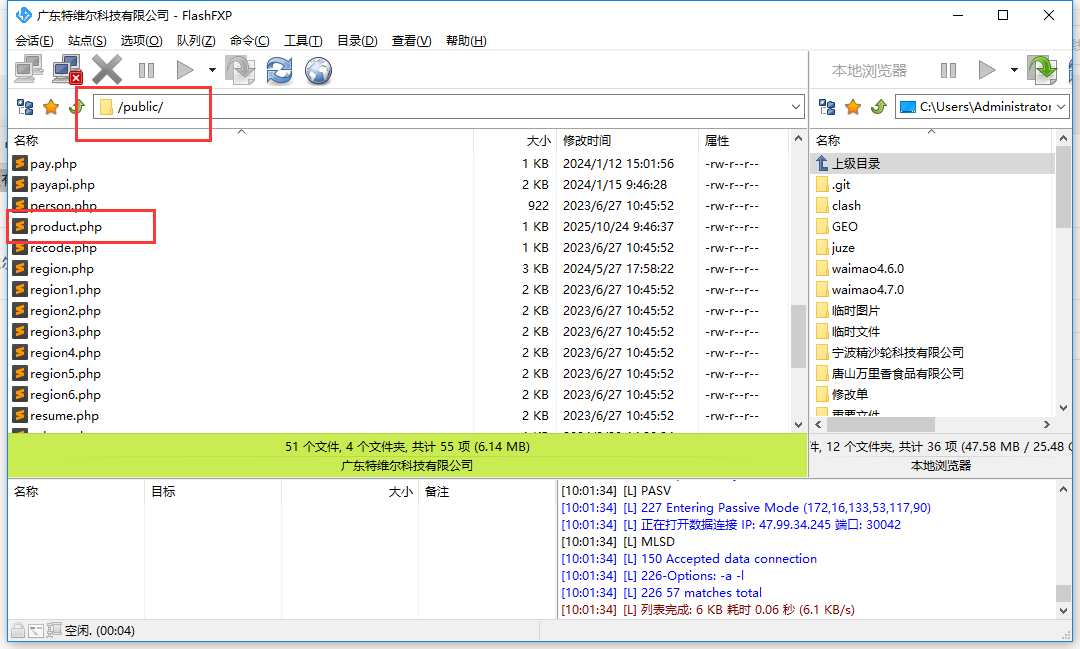
Task: Sort remote files by 修改时间 column header
Action: pos(587,141)
